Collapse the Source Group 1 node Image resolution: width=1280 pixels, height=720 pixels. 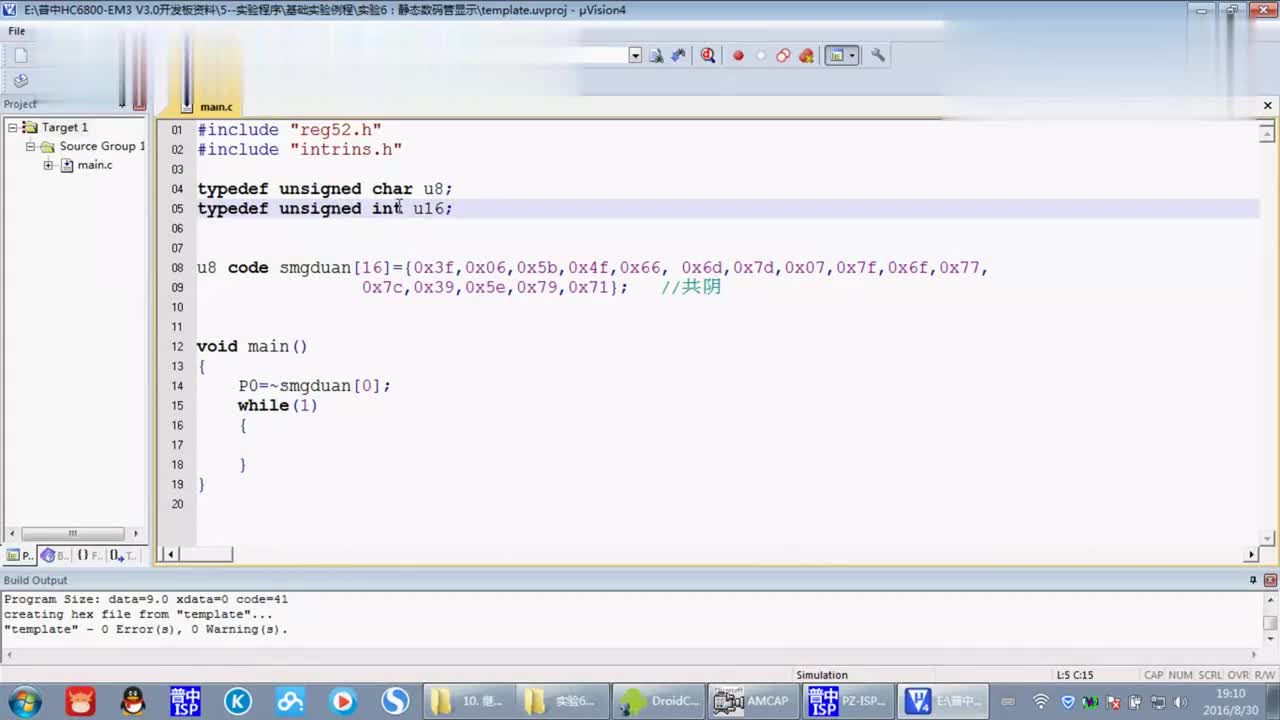point(31,146)
